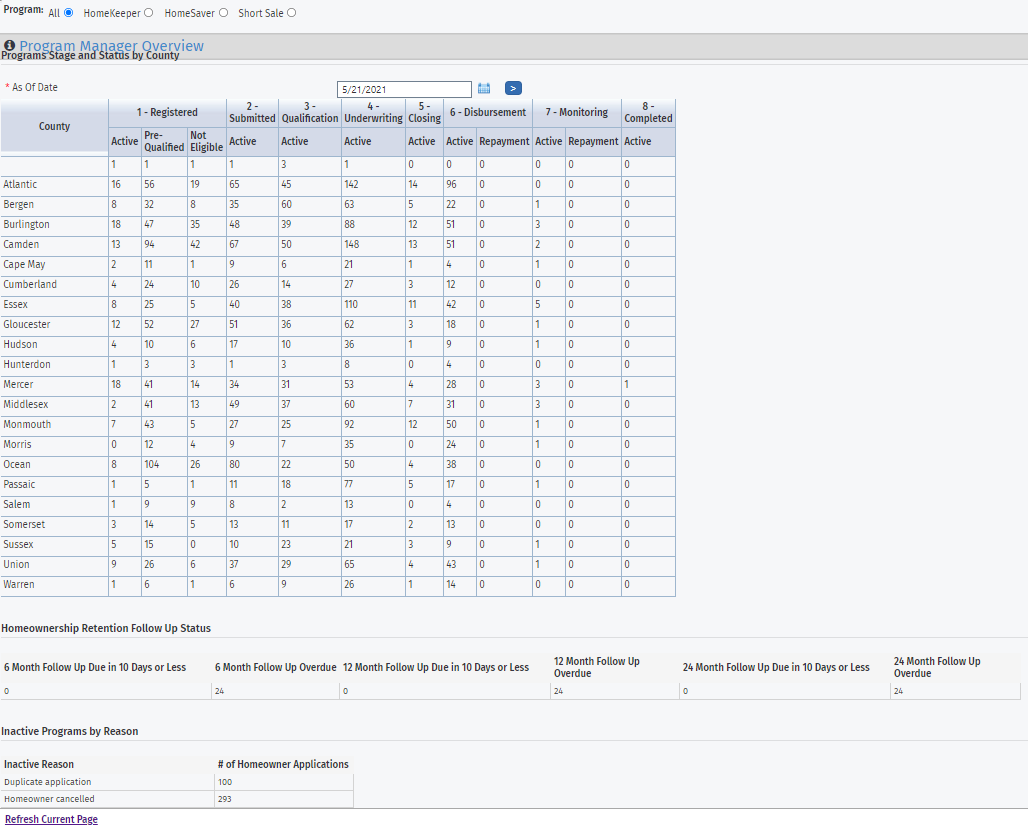Viewport: 1028px width, 827px height.
Task: Select the Essex county row label
Action: (x=16, y=304)
